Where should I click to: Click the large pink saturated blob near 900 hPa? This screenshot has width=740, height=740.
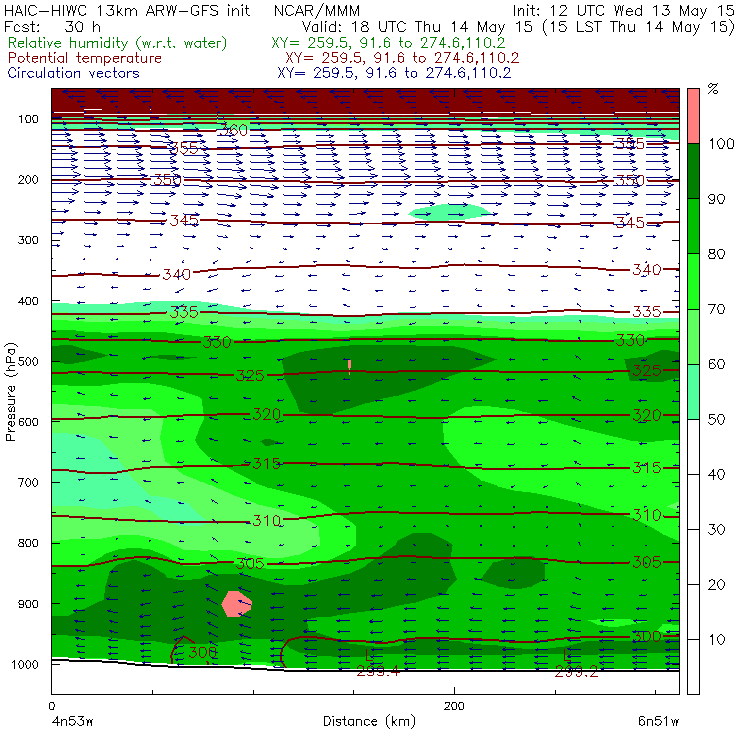tap(236, 604)
